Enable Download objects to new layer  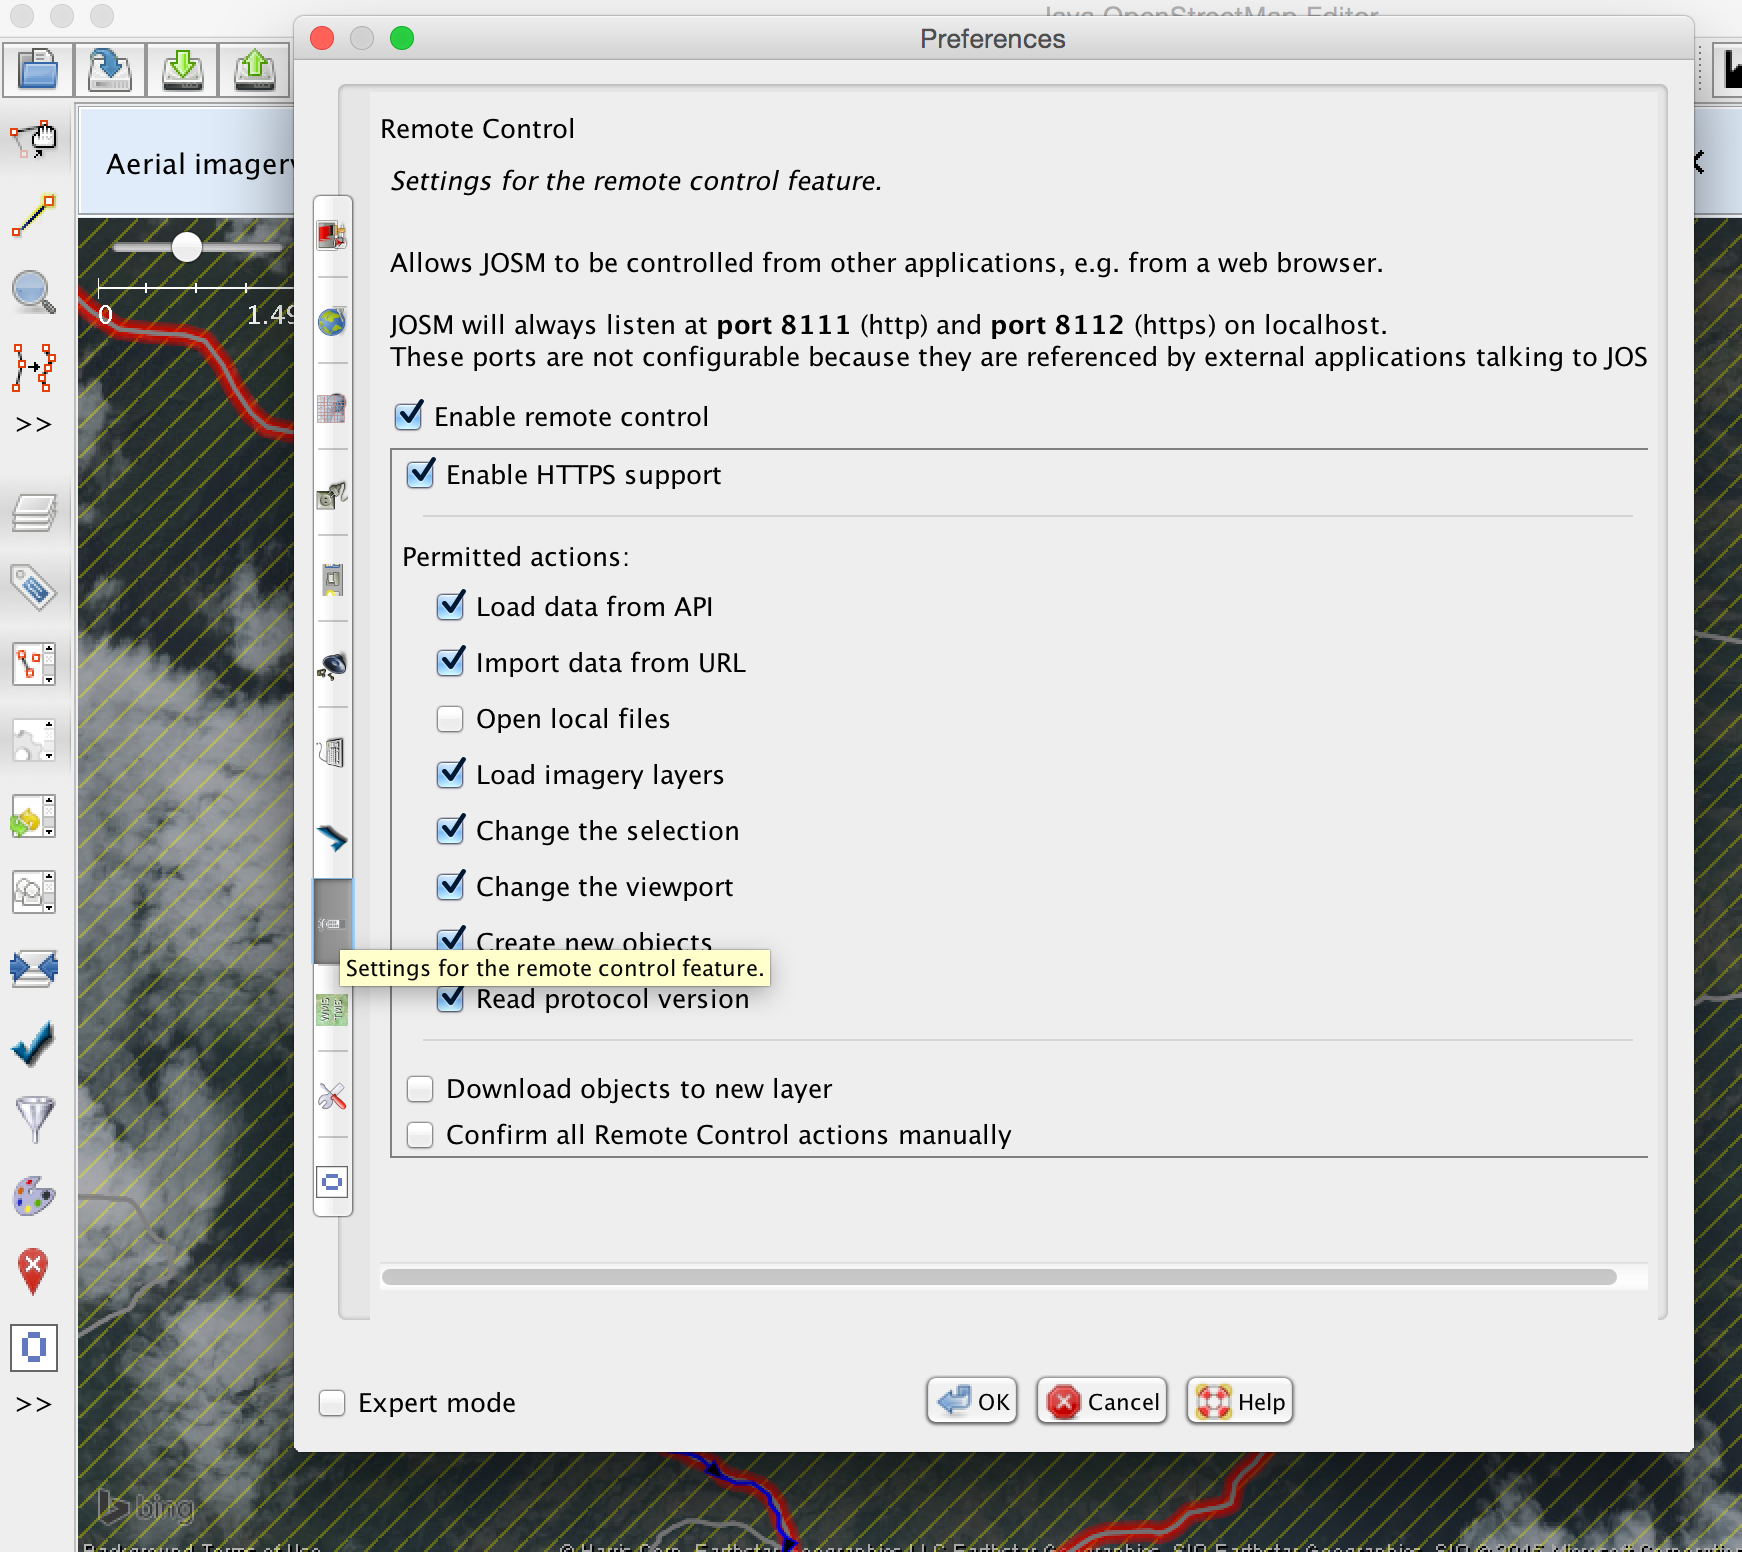[x=420, y=1089]
